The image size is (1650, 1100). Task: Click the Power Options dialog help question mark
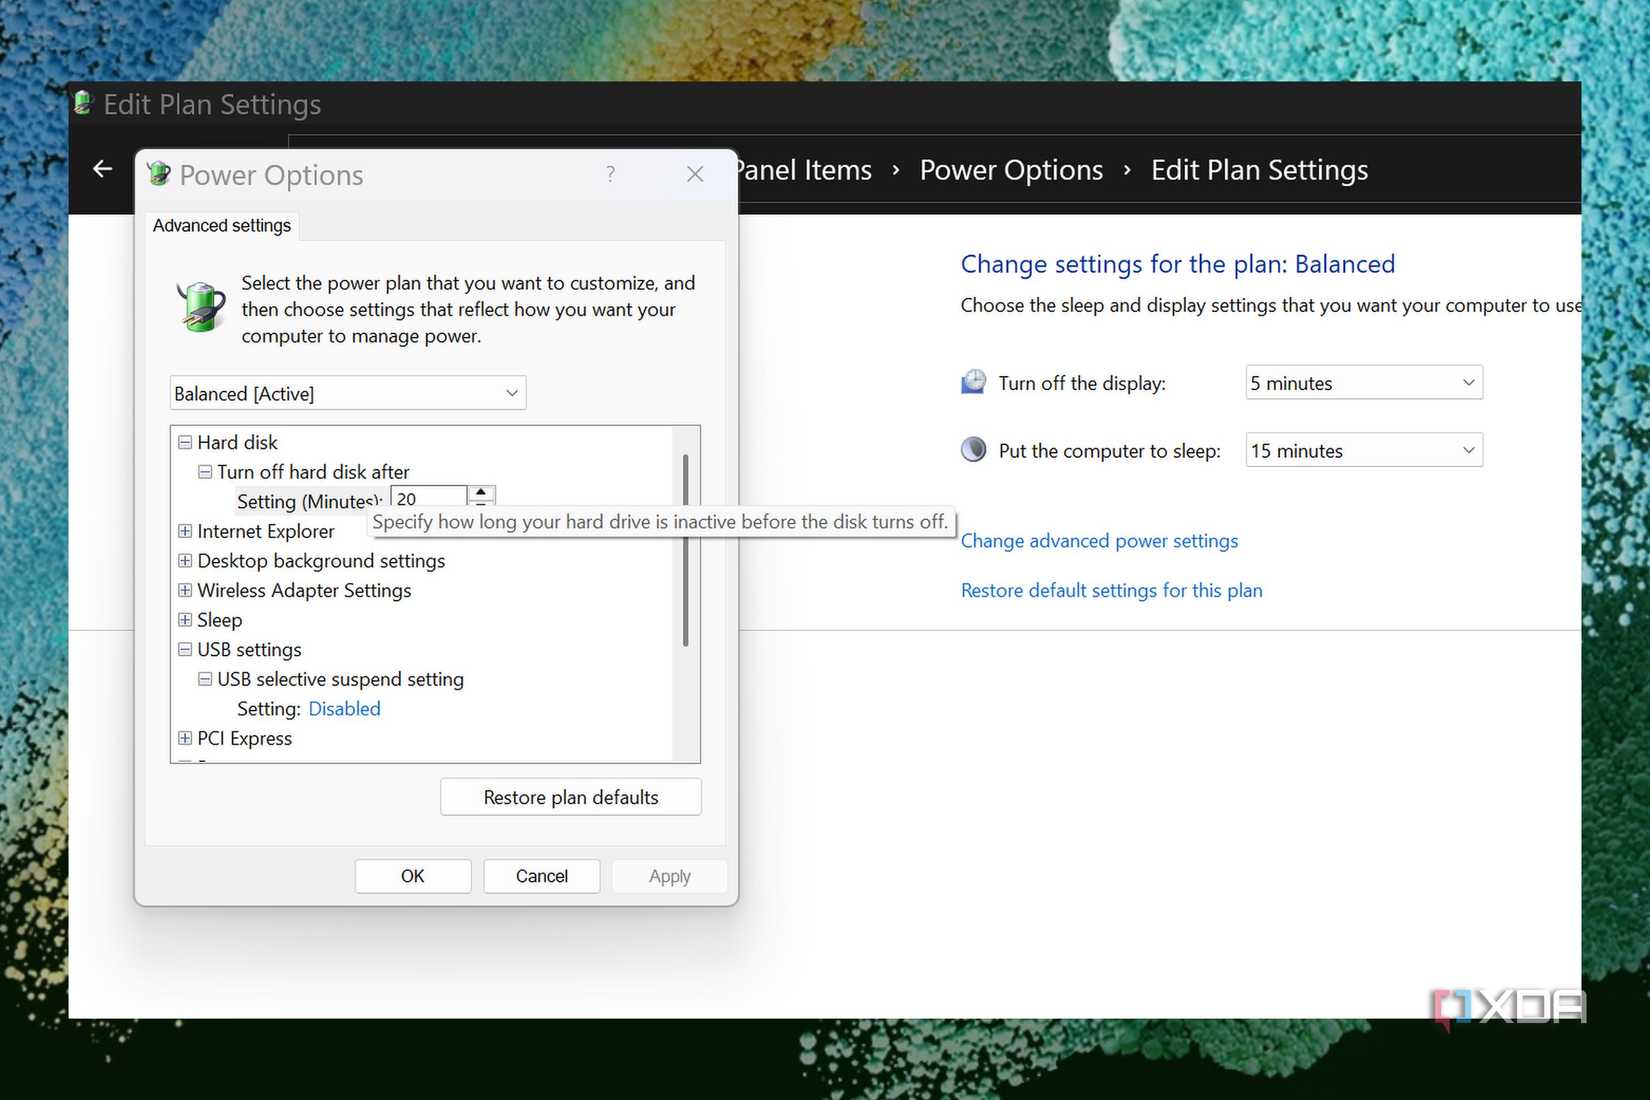[x=610, y=174]
